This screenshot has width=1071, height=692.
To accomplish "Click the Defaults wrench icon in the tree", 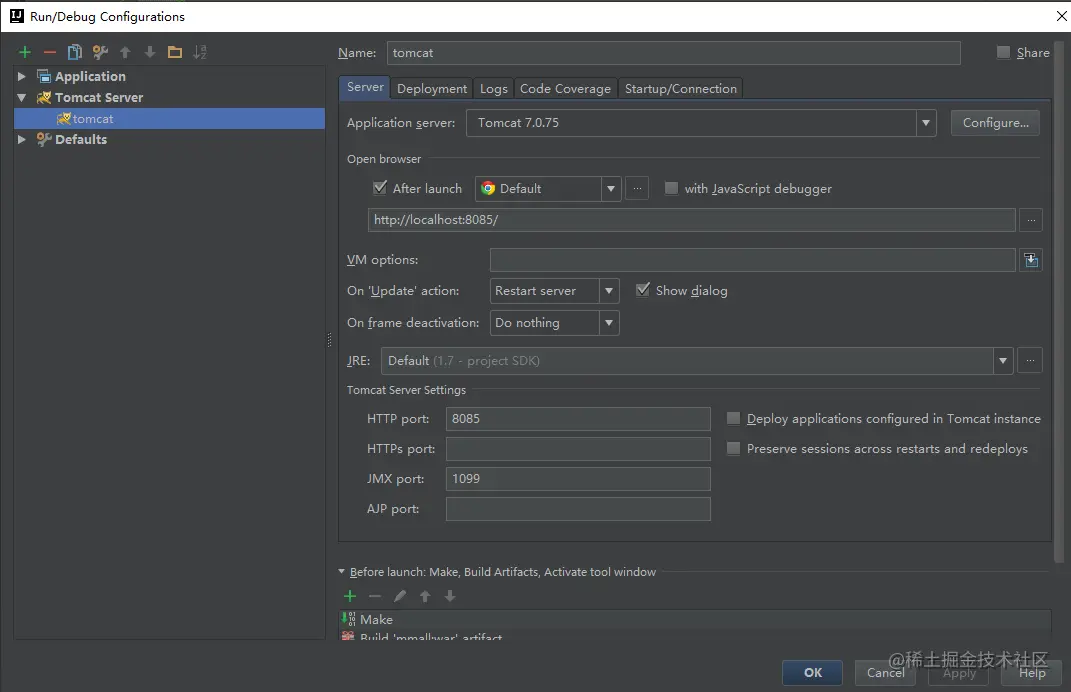I will 44,139.
